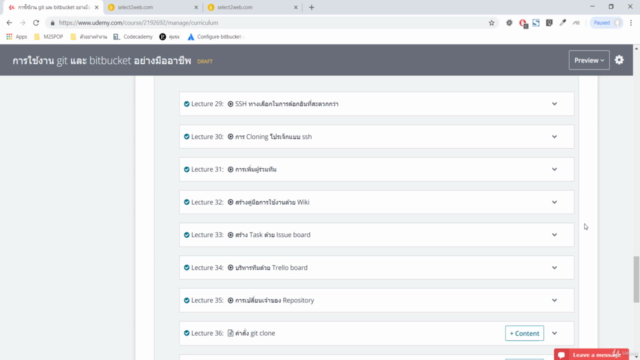Switch to second select2web.com tab
This screenshot has width=640, height=360.
point(253,7)
